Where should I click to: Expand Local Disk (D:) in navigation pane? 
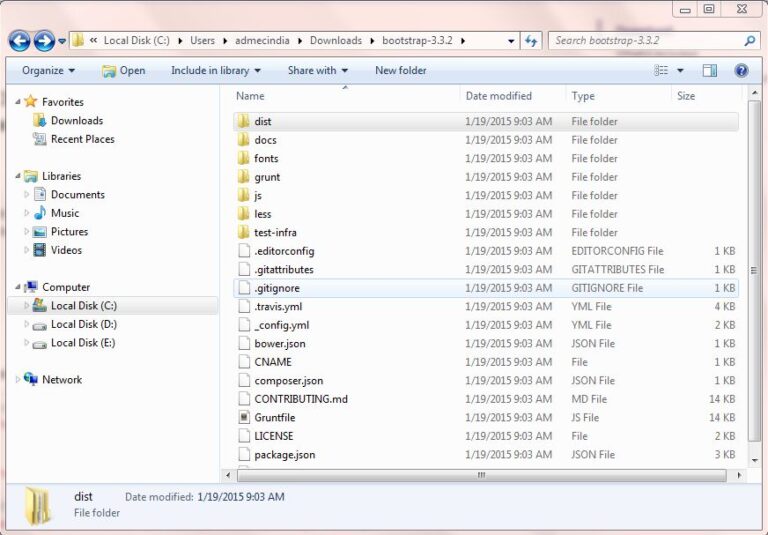pyautogui.click(x=27, y=325)
